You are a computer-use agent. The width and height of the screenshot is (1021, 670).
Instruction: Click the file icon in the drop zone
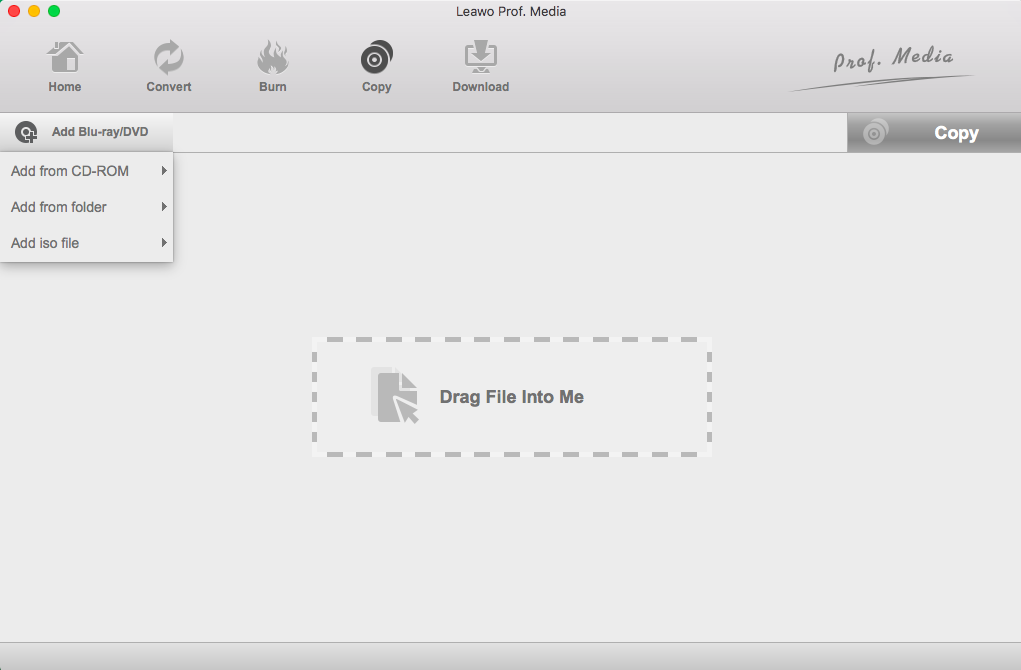[395, 395]
